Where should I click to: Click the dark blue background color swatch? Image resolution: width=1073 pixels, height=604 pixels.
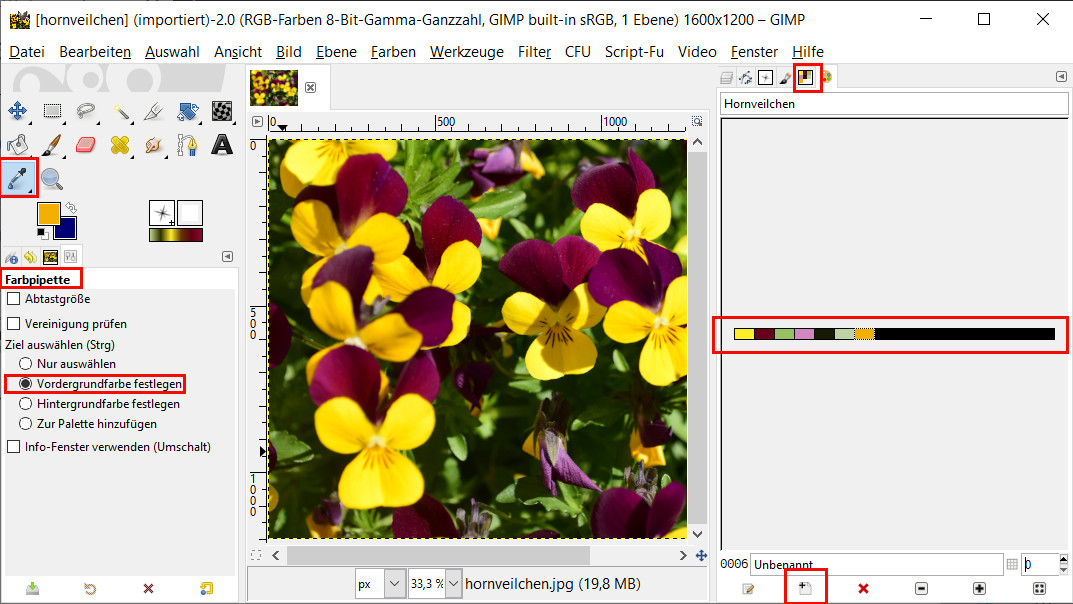click(x=67, y=230)
